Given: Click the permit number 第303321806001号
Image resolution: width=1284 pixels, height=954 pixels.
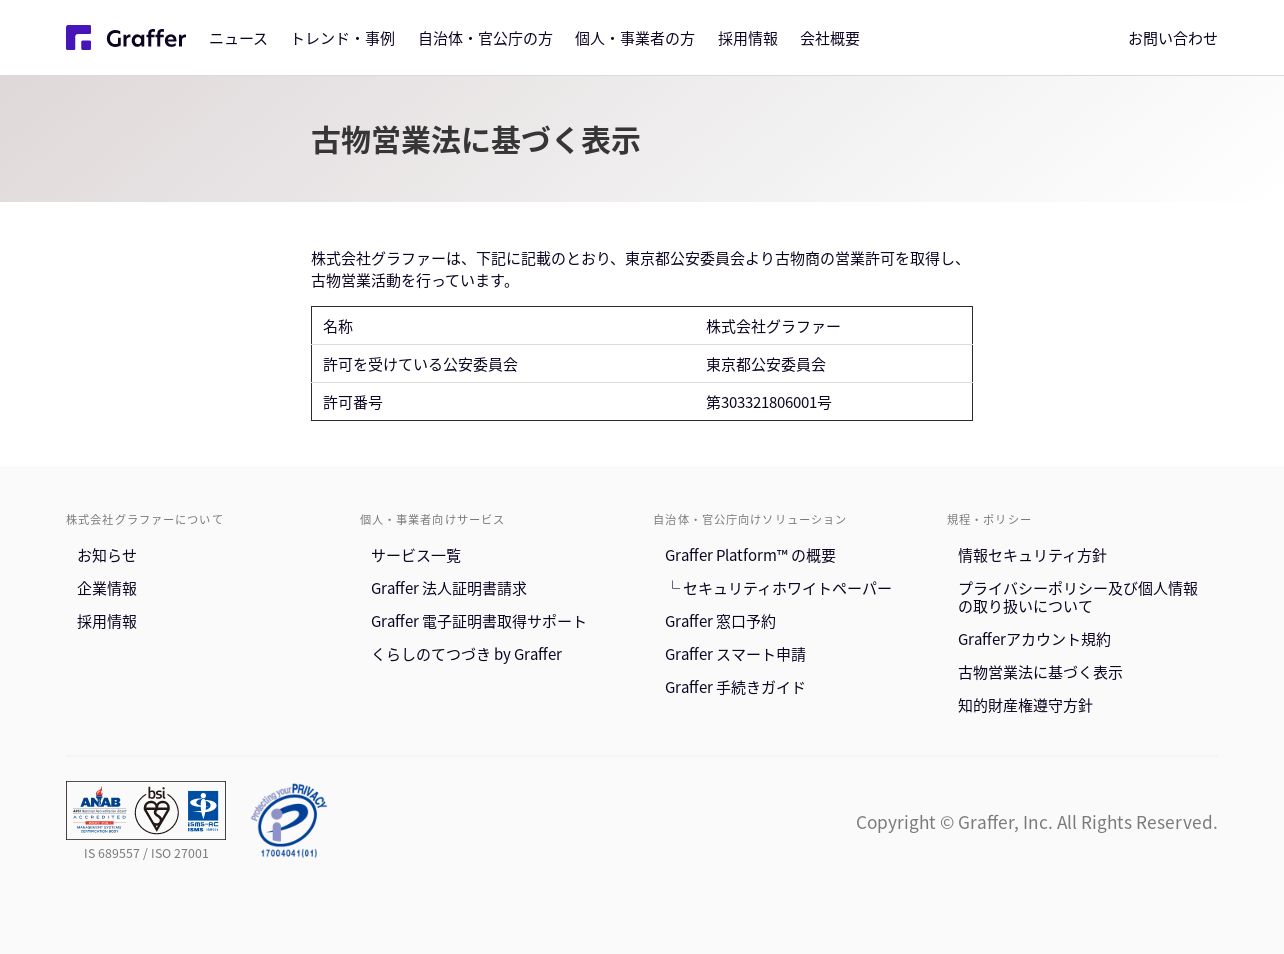Looking at the screenshot, I should [x=769, y=402].
